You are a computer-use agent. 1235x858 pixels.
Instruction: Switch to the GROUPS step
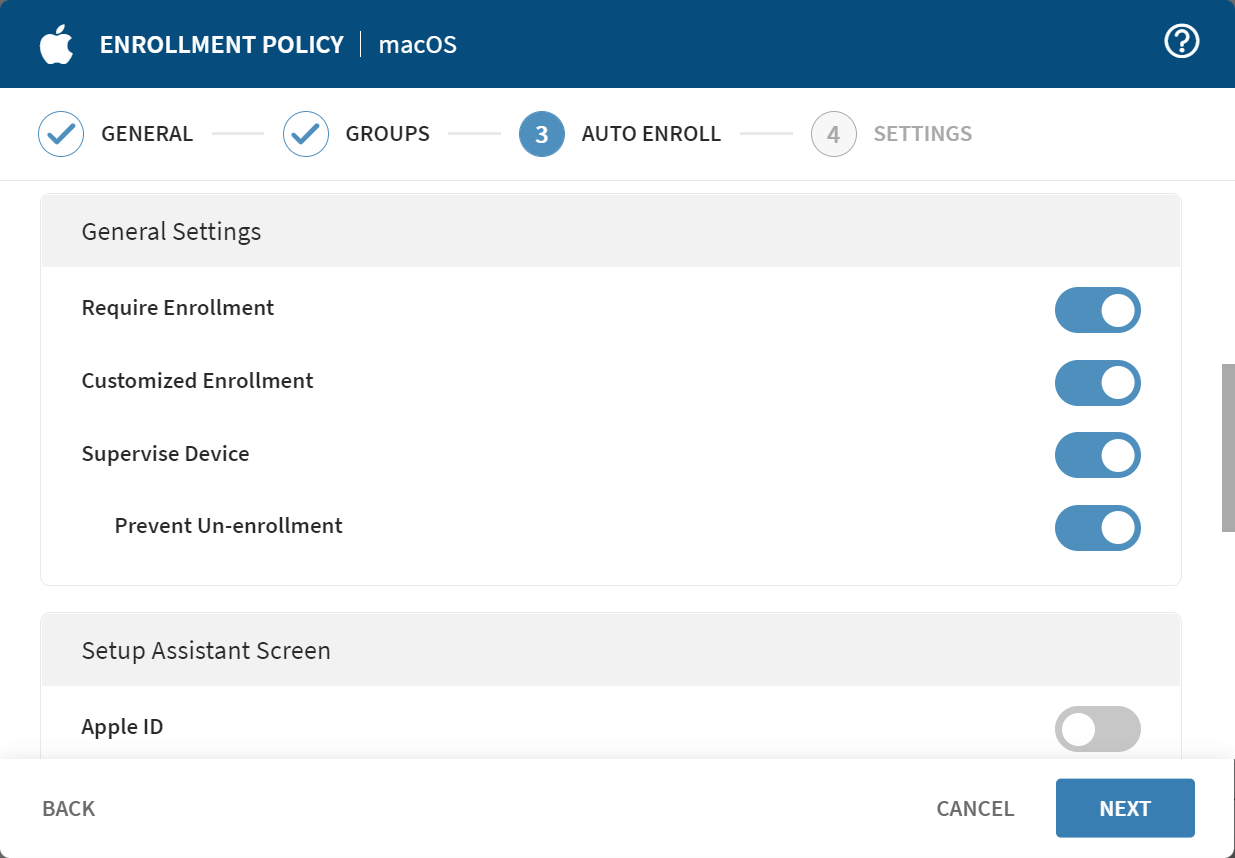(388, 133)
